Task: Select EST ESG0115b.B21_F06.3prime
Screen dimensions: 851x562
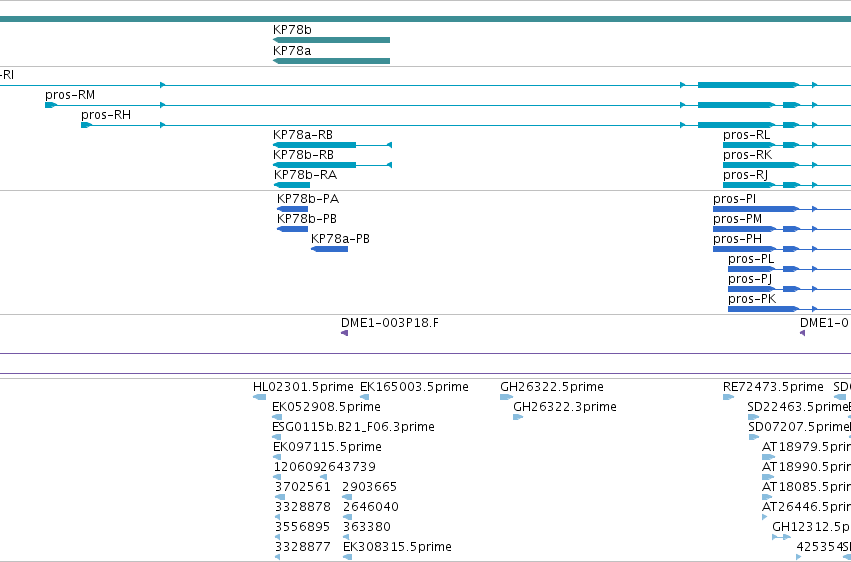Action: pos(277,437)
